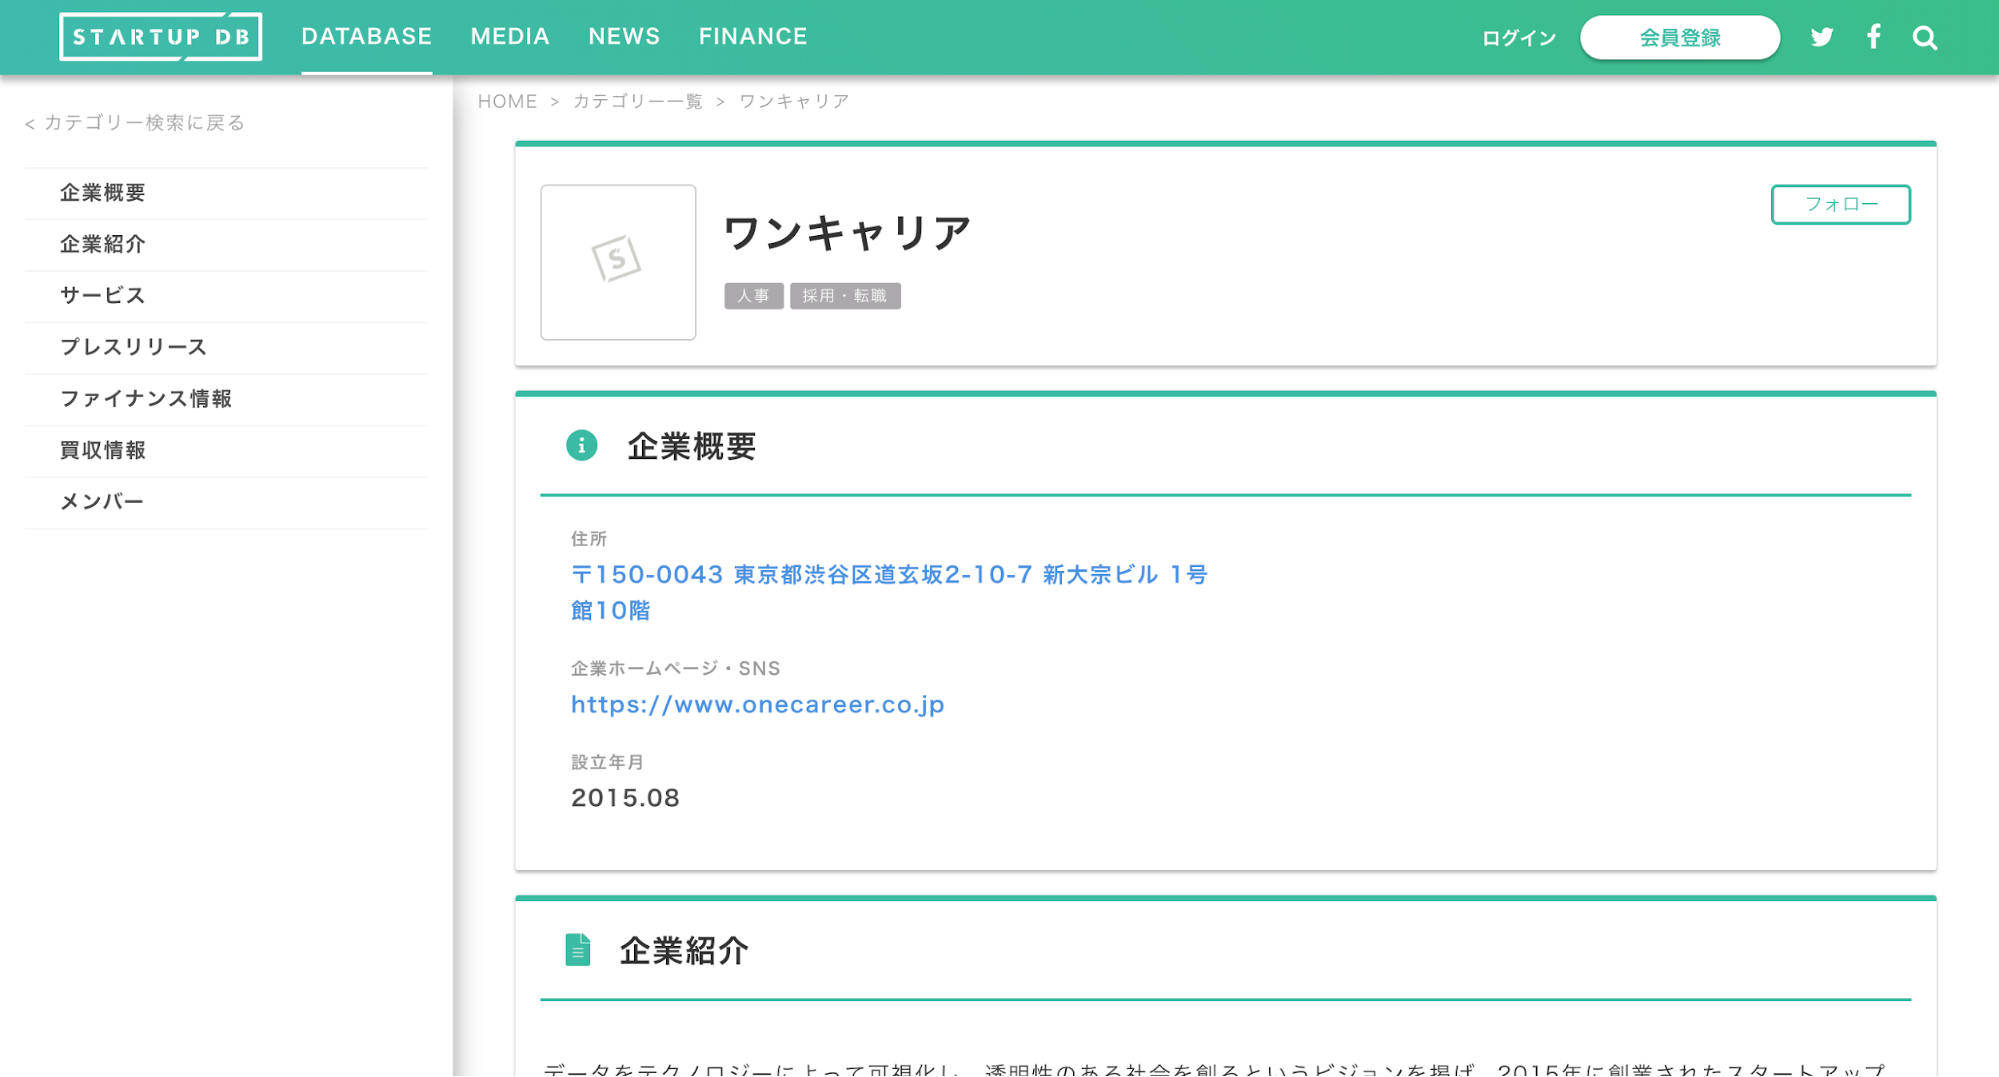Click the ログイン link
This screenshot has height=1077, width=1999.
(x=1519, y=38)
